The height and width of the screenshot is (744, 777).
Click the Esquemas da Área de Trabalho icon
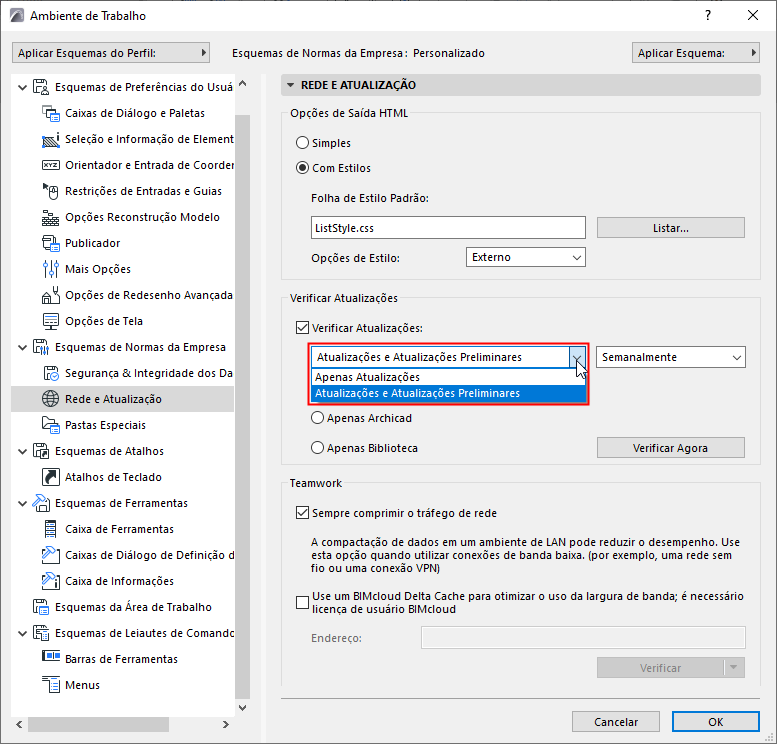coord(41,607)
